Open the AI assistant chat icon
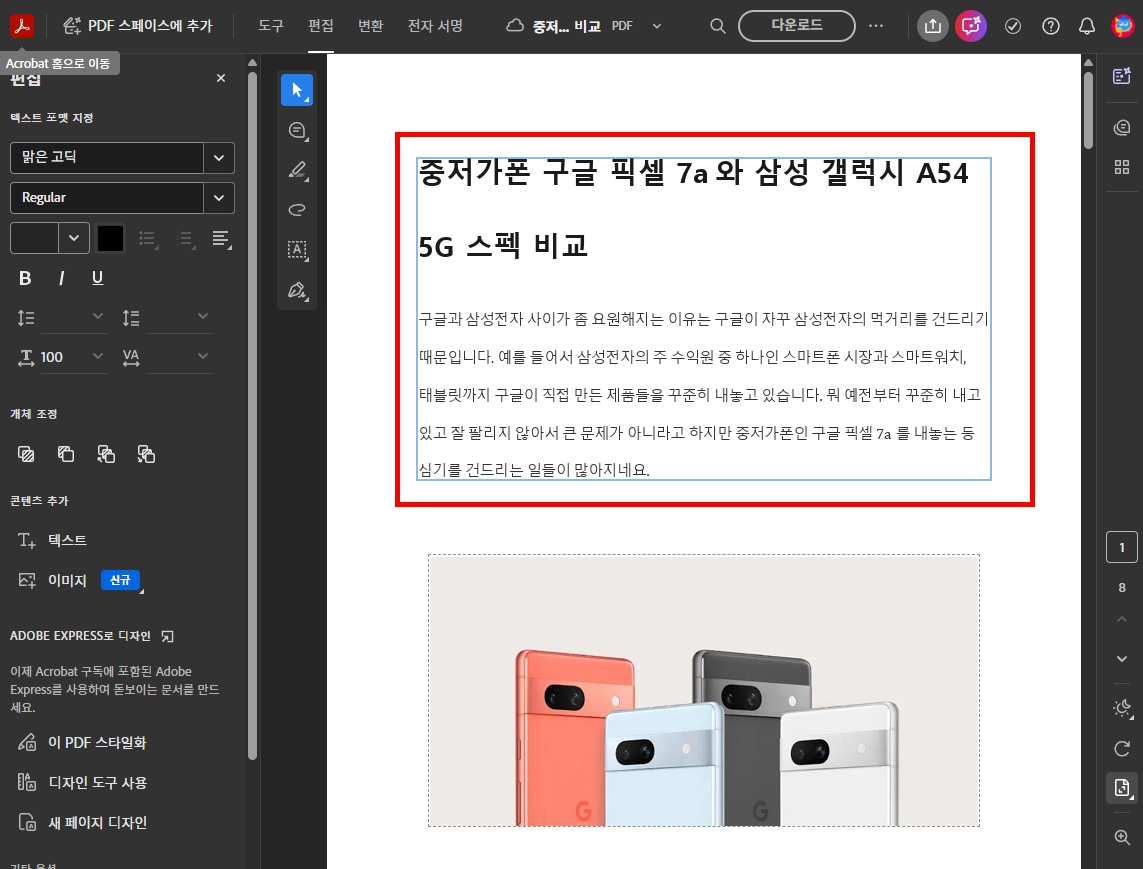The image size is (1143, 869). click(x=971, y=26)
